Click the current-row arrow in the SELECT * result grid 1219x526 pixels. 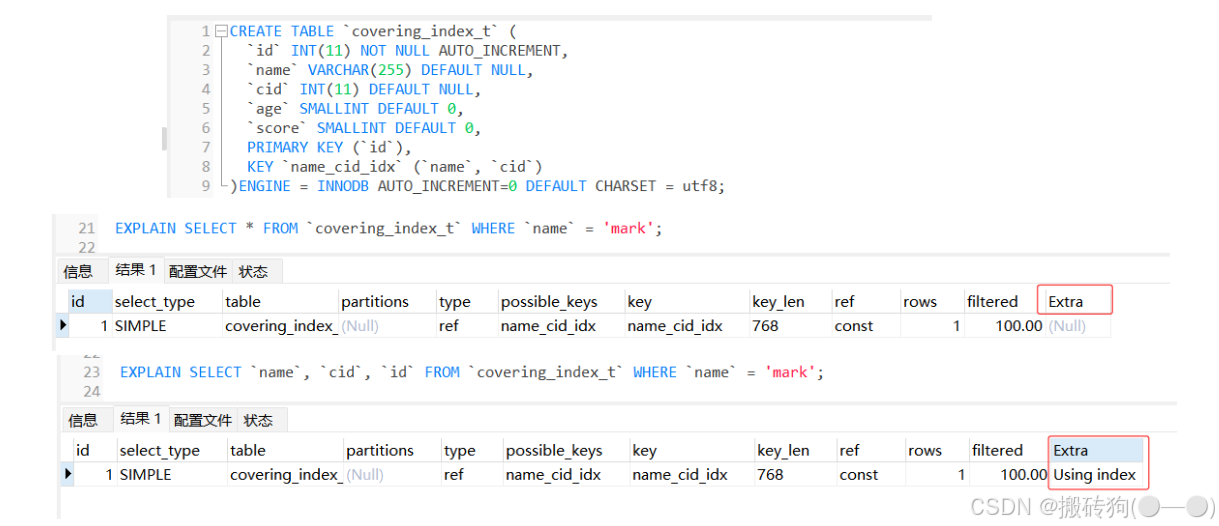coord(64,325)
